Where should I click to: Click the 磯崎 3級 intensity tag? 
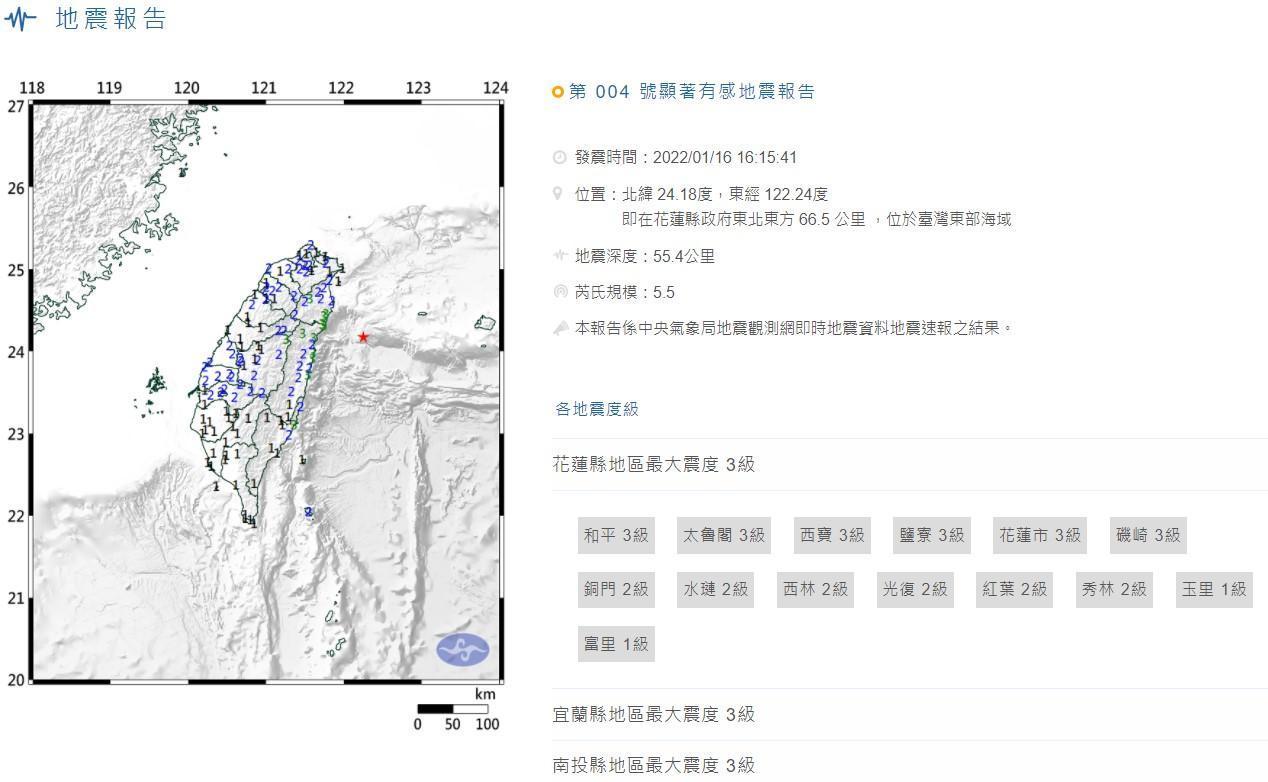pos(1148,535)
